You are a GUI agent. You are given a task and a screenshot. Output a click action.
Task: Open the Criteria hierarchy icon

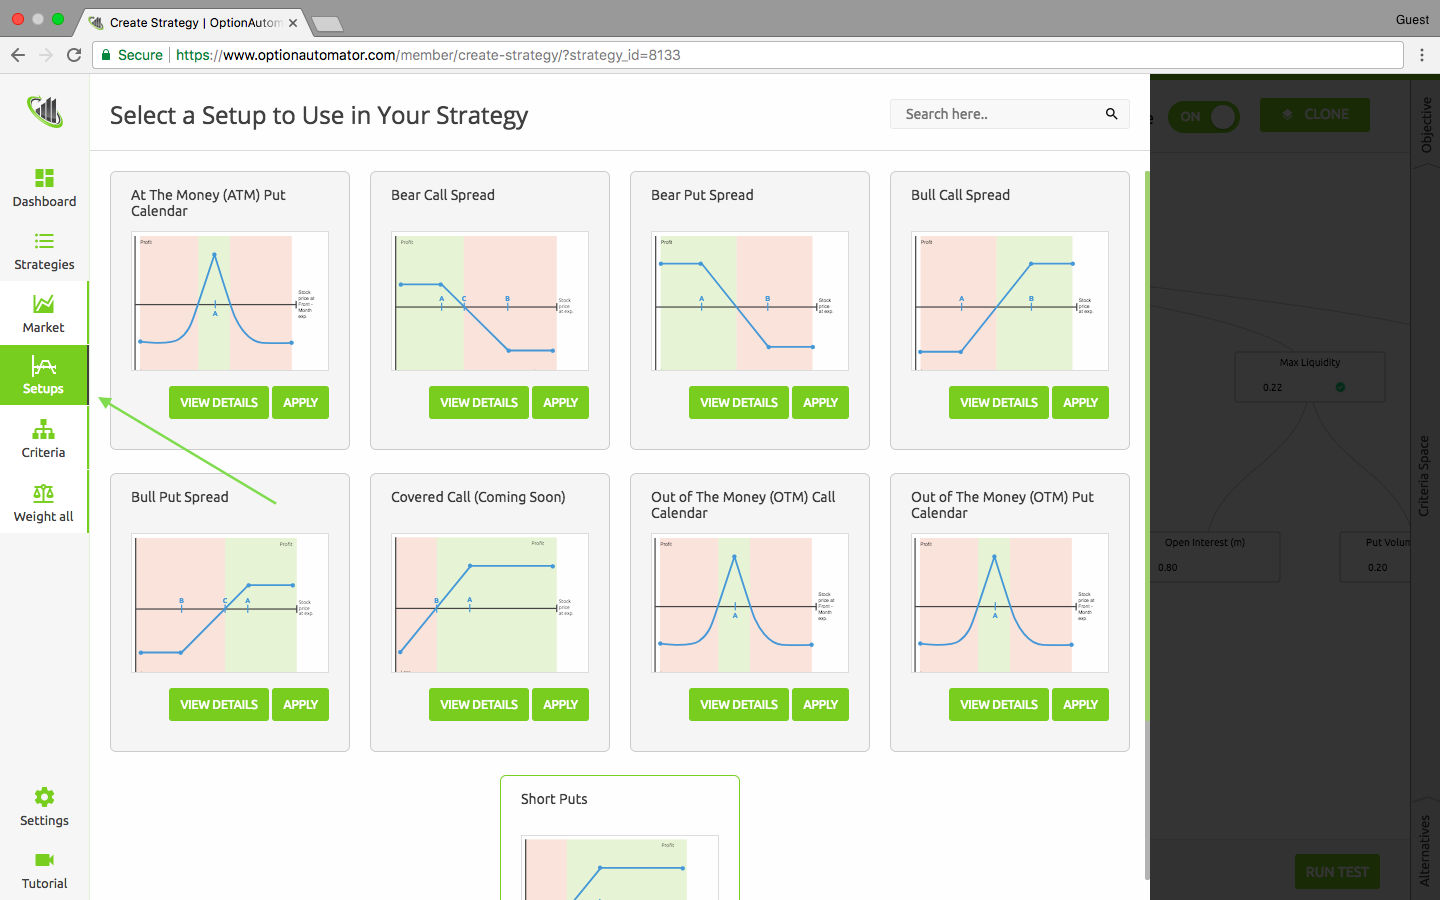pyautogui.click(x=44, y=431)
